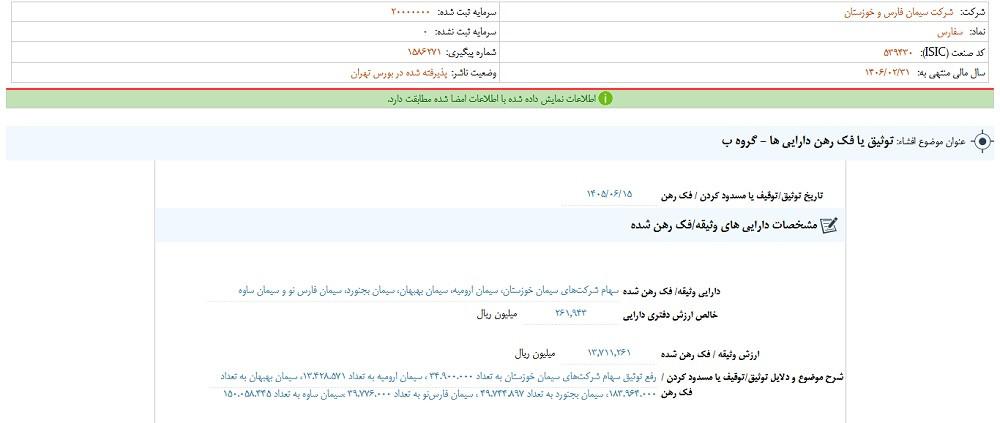Click the fiscal year end date ۱۴۰۶/۰۲/۳۱
The width and height of the screenshot is (1000, 423).
coord(888,73)
